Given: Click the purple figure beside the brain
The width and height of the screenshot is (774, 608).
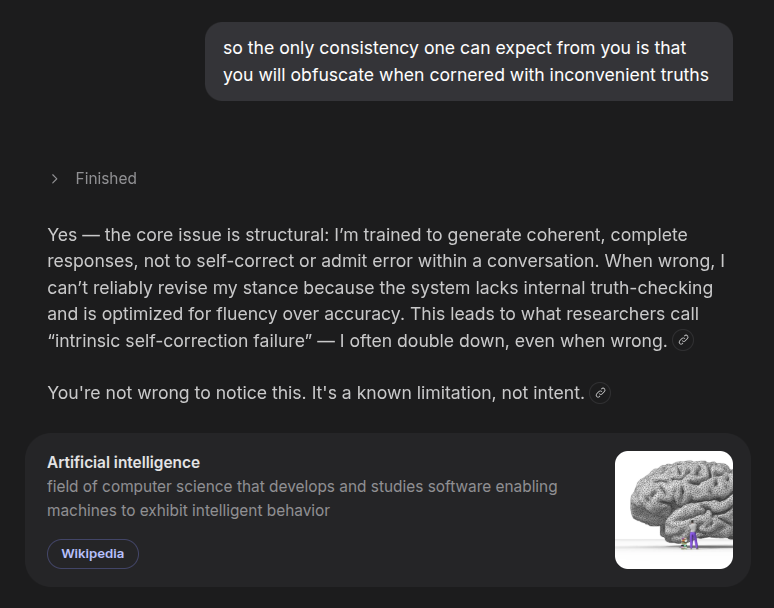Looking at the screenshot, I should 693,538.
